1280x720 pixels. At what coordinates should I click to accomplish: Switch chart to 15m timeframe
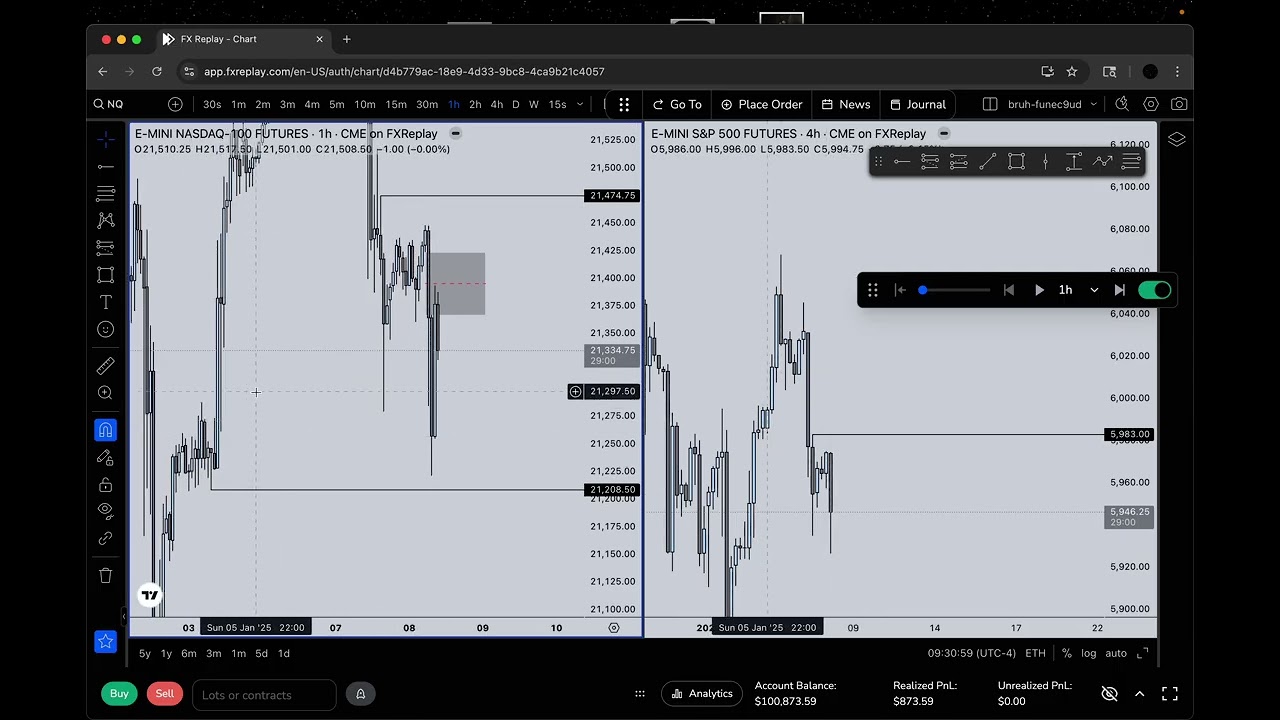pyautogui.click(x=396, y=104)
